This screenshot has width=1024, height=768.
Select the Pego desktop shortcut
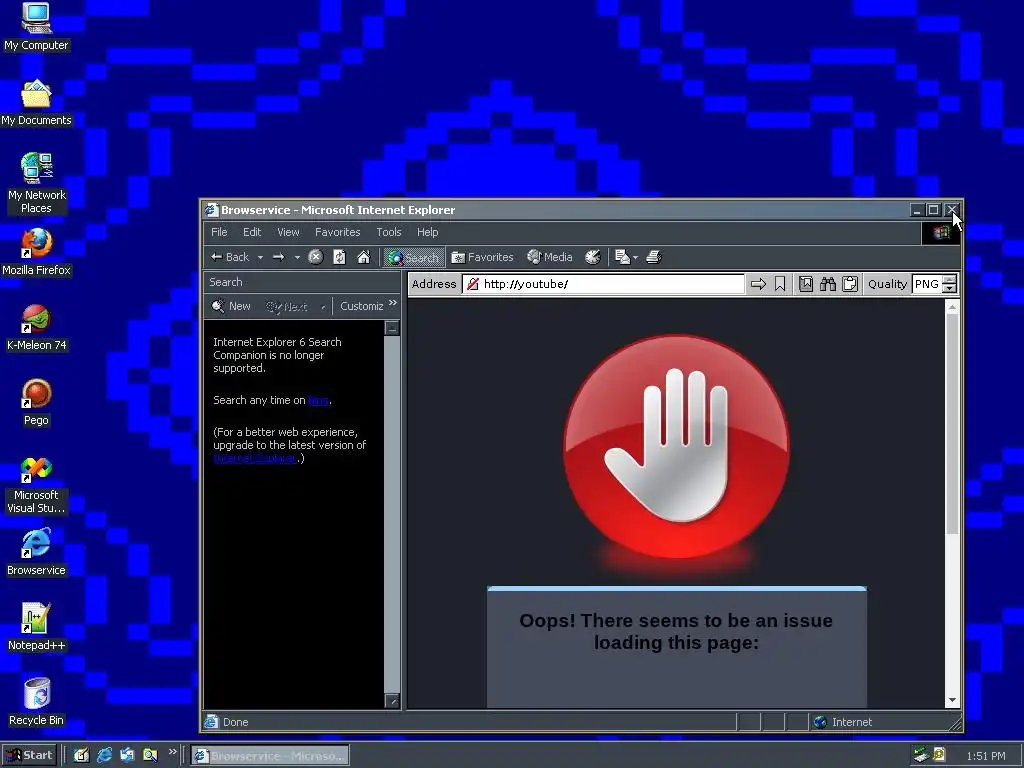36,402
